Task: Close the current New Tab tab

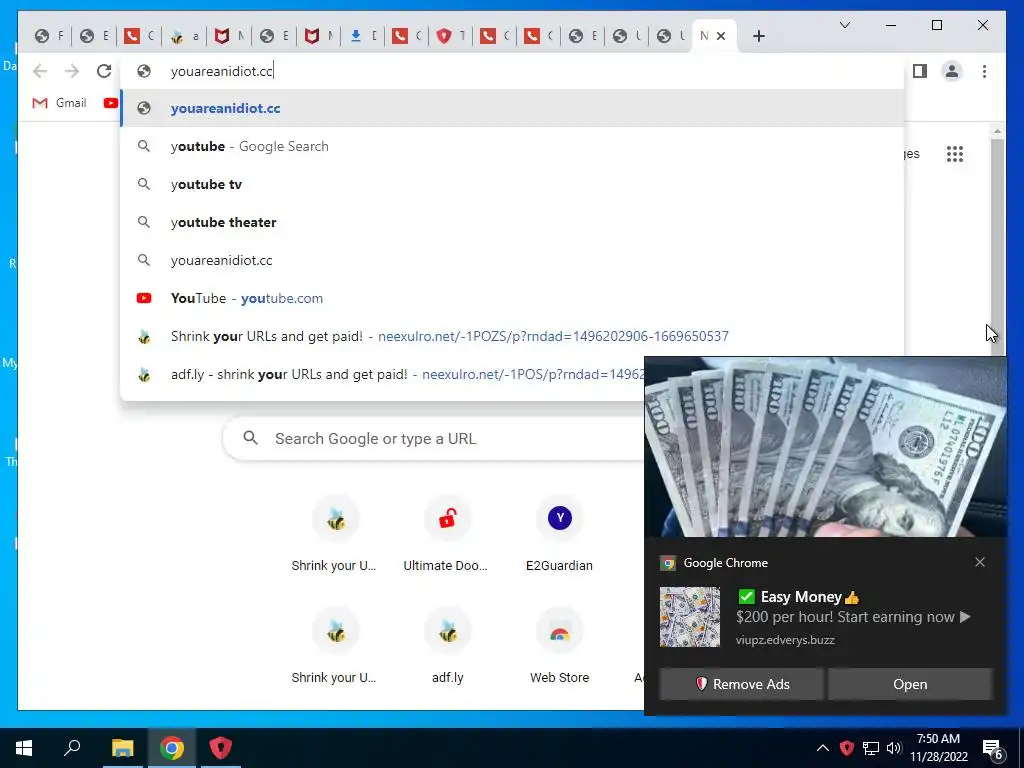Action: (x=721, y=36)
